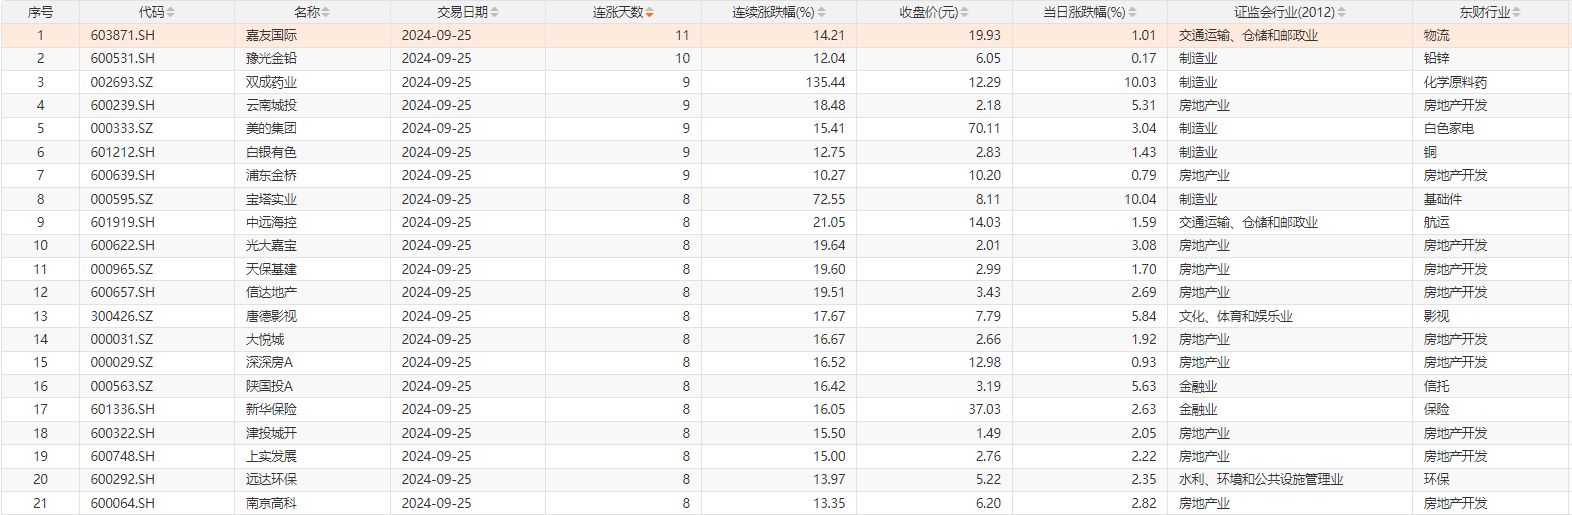Viewport: 1572px width, 515px height.
Task: Click industry cell 物流
Action: [1436, 35]
